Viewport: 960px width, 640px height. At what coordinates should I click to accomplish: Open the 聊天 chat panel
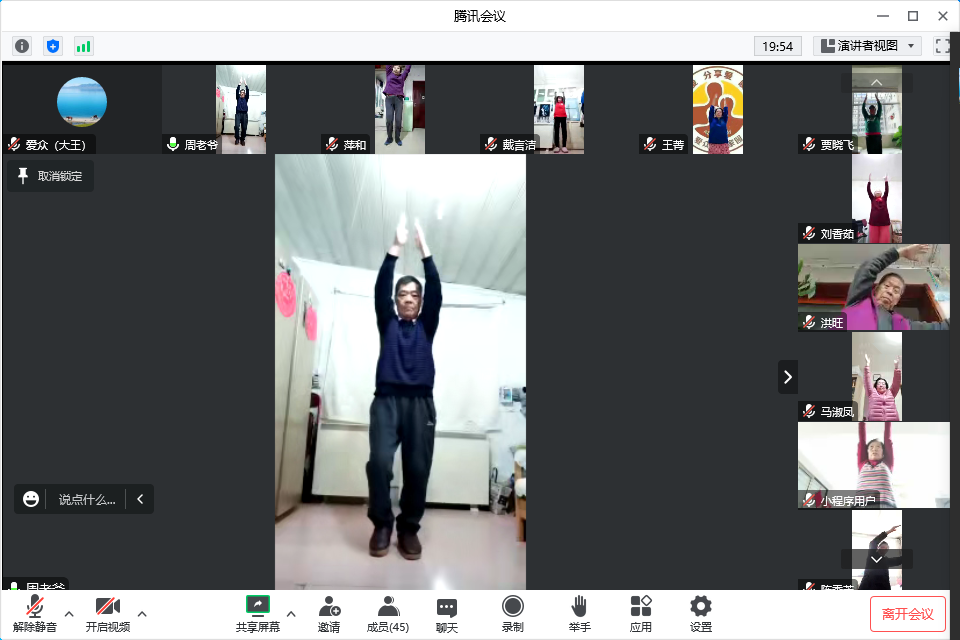pos(447,613)
